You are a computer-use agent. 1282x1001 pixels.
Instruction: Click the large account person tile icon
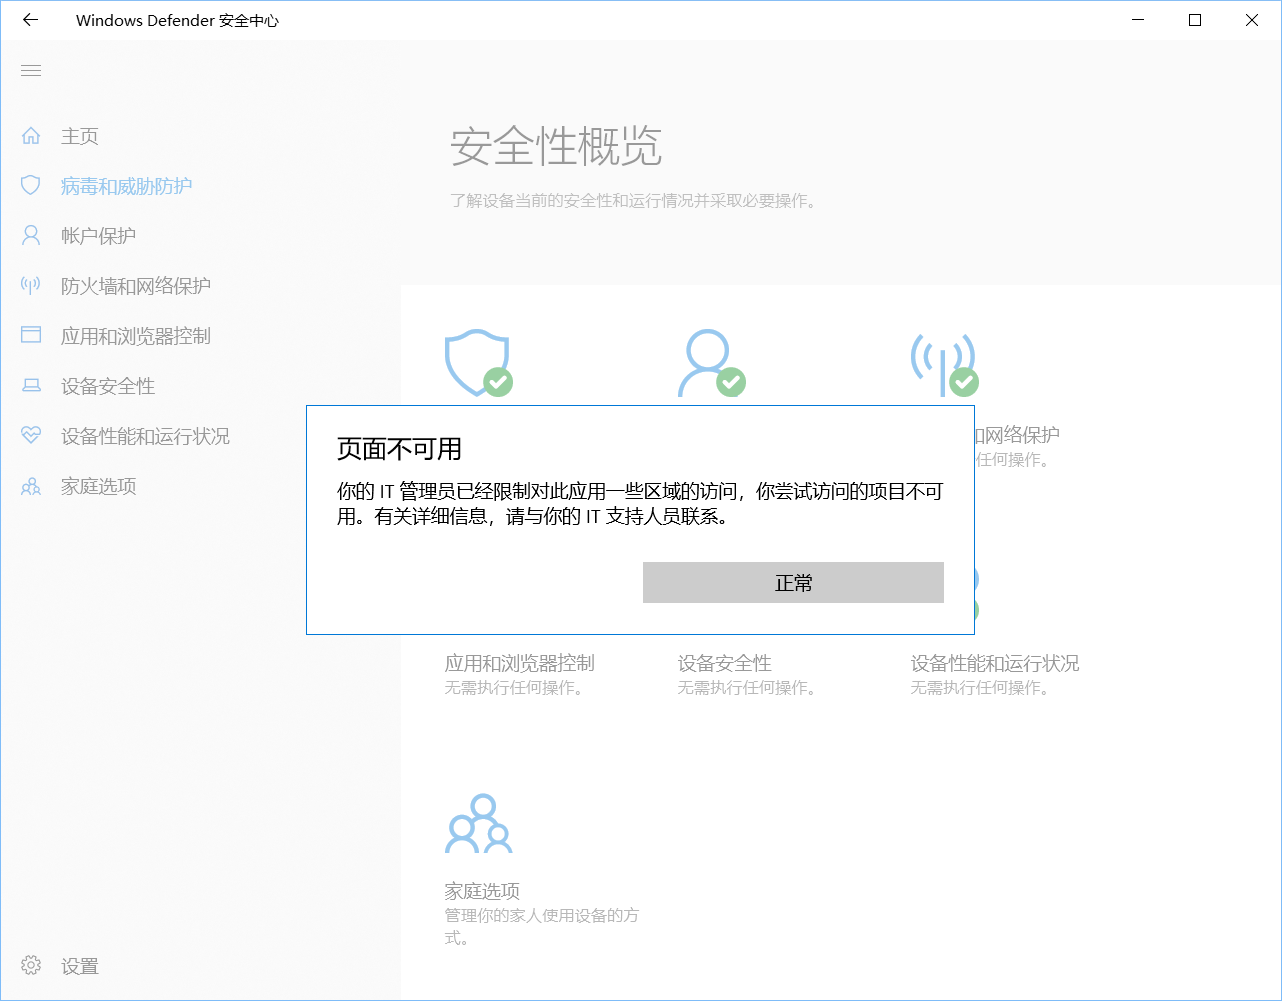pos(711,363)
